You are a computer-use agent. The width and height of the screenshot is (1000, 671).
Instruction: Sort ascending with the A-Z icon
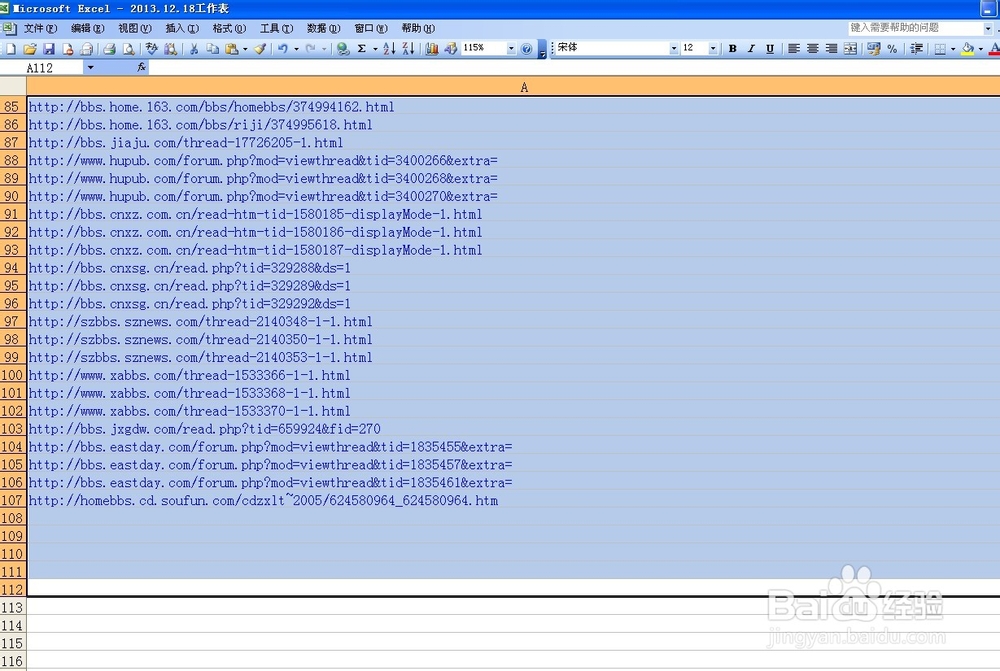click(x=389, y=48)
